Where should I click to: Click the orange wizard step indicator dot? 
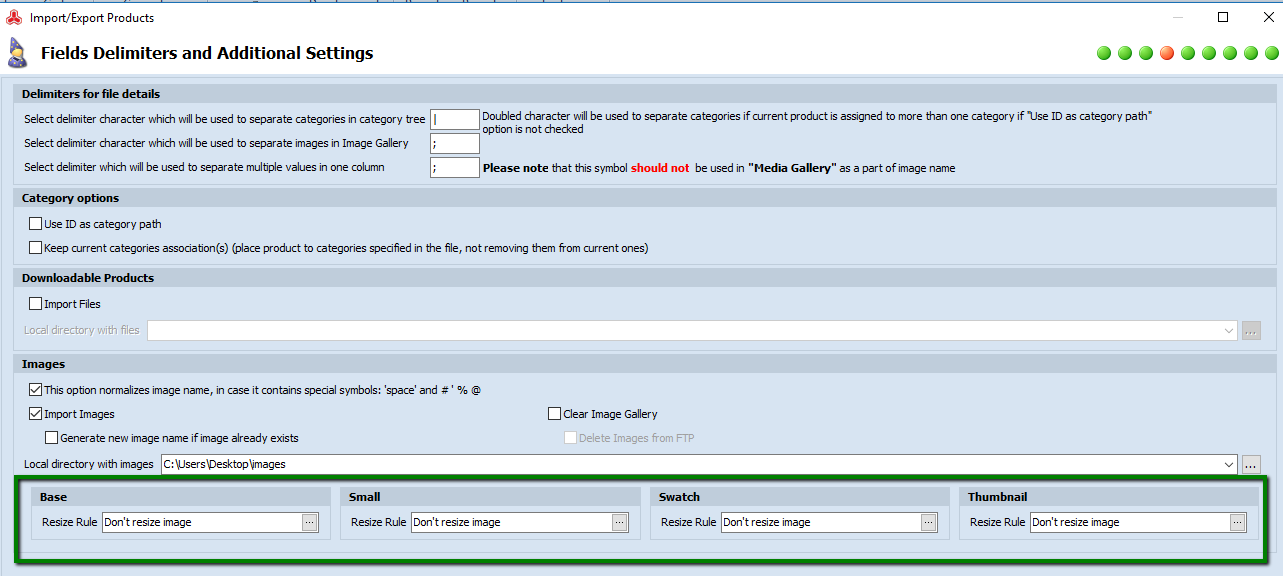click(1167, 53)
